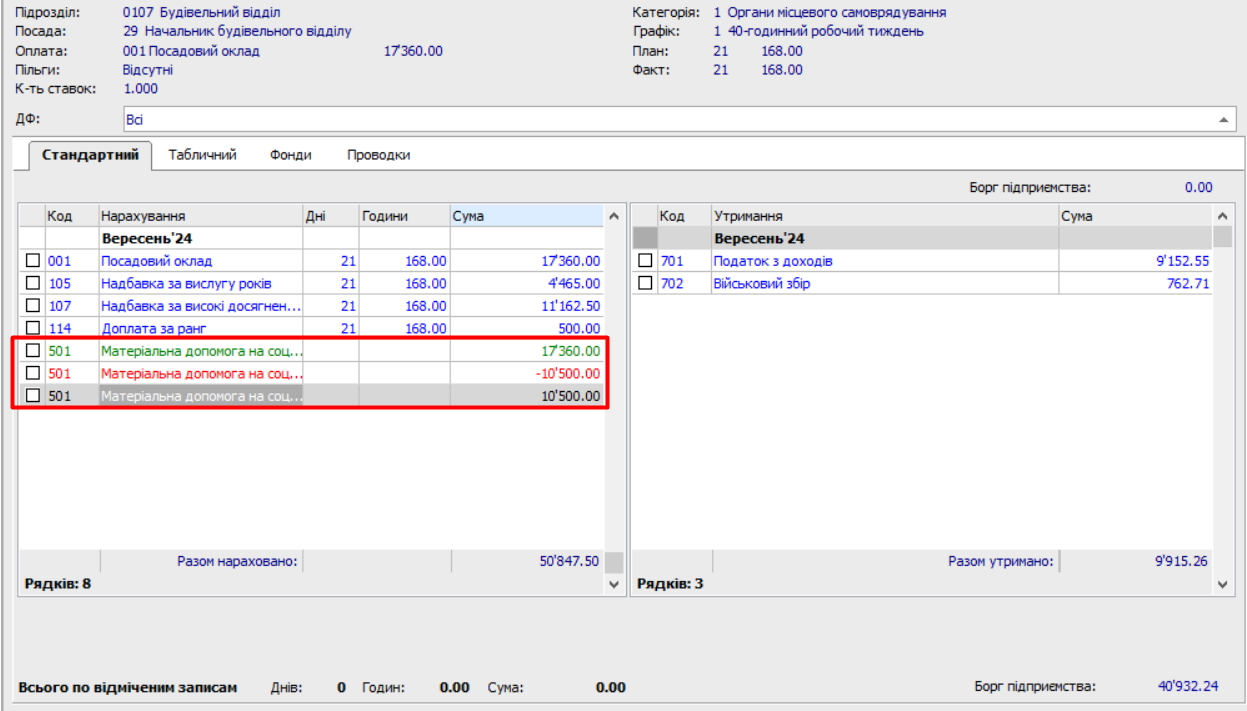Tick the checkbox of the green 501 row
The width and height of the screenshot is (1247, 711).
[x=33, y=351]
